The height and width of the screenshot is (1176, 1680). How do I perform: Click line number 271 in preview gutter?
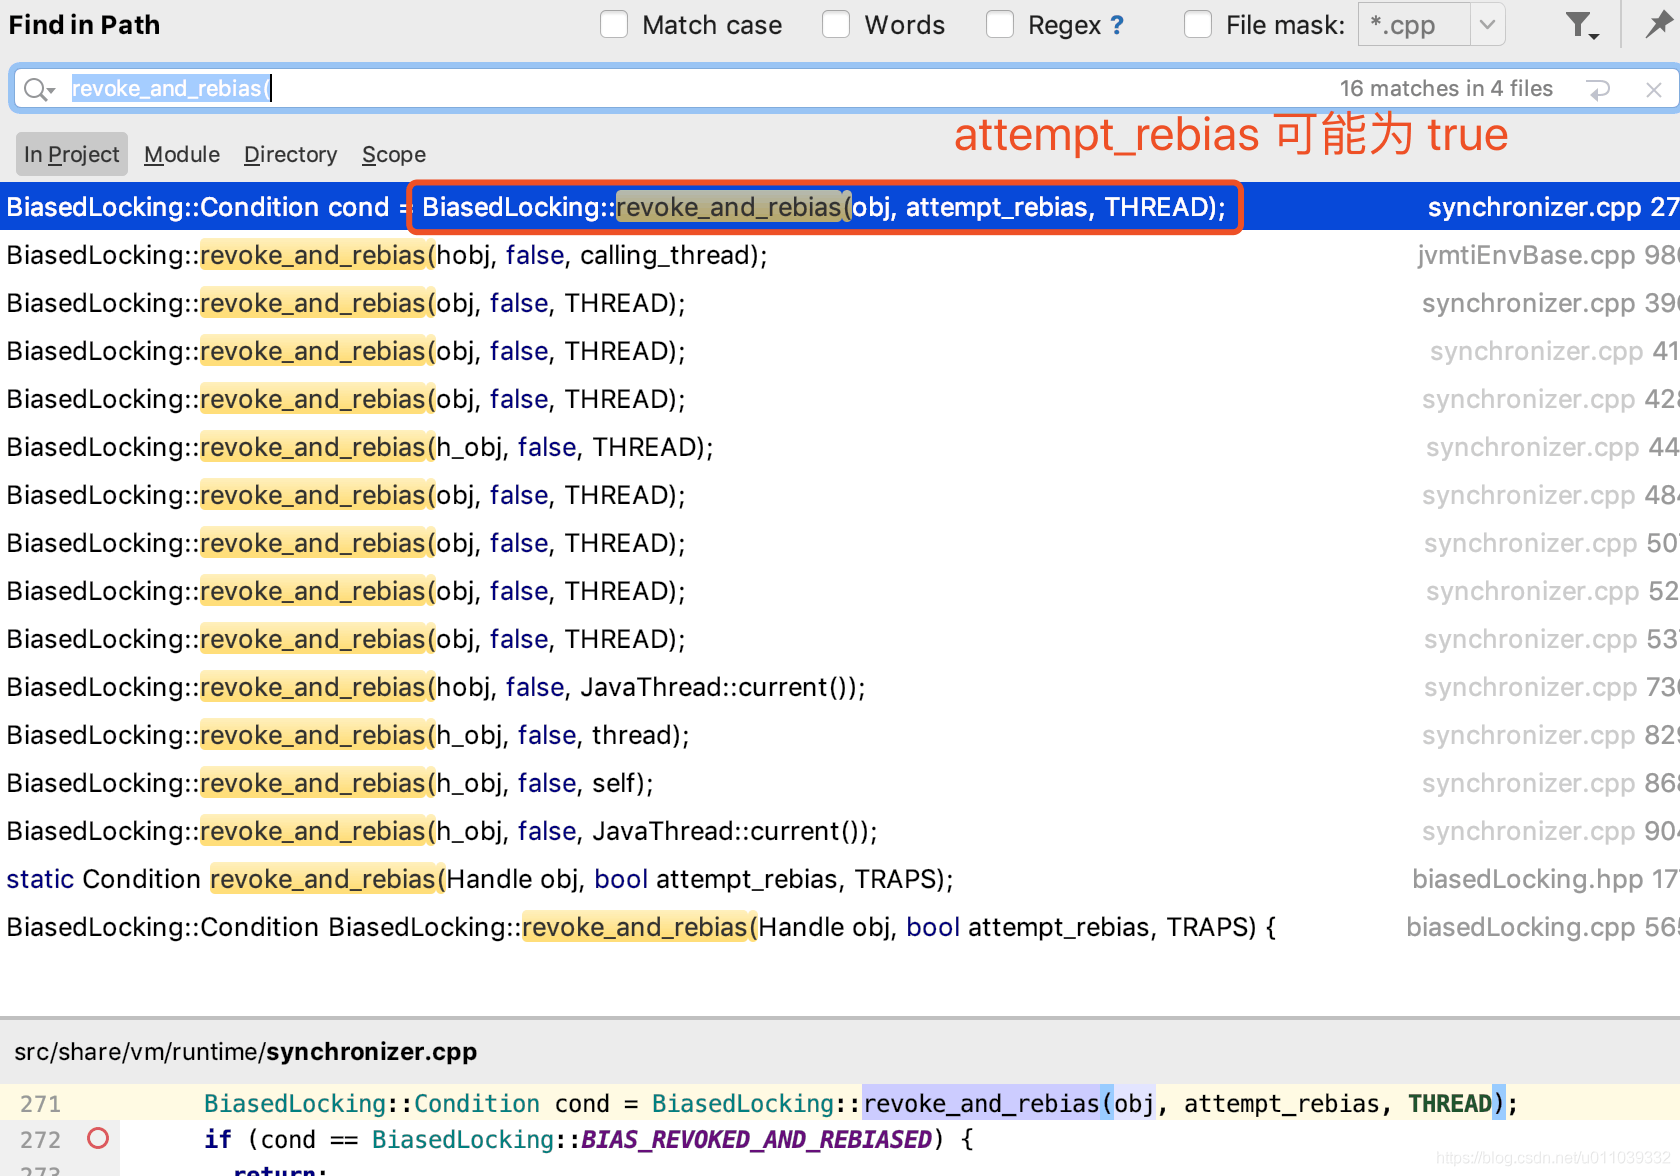[x=41, y=1103]
